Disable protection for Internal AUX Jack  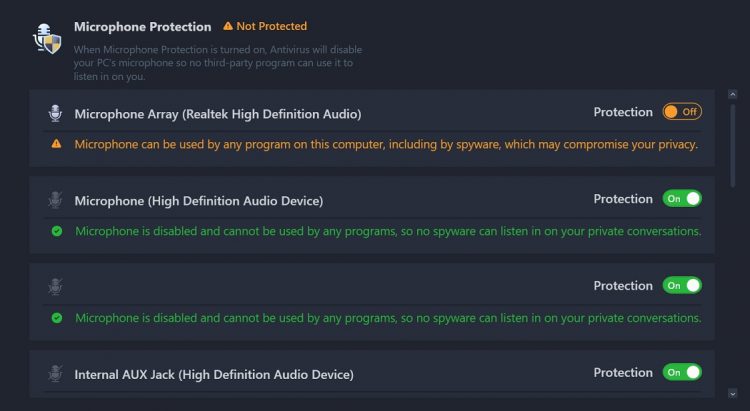(x=682, y=373)
